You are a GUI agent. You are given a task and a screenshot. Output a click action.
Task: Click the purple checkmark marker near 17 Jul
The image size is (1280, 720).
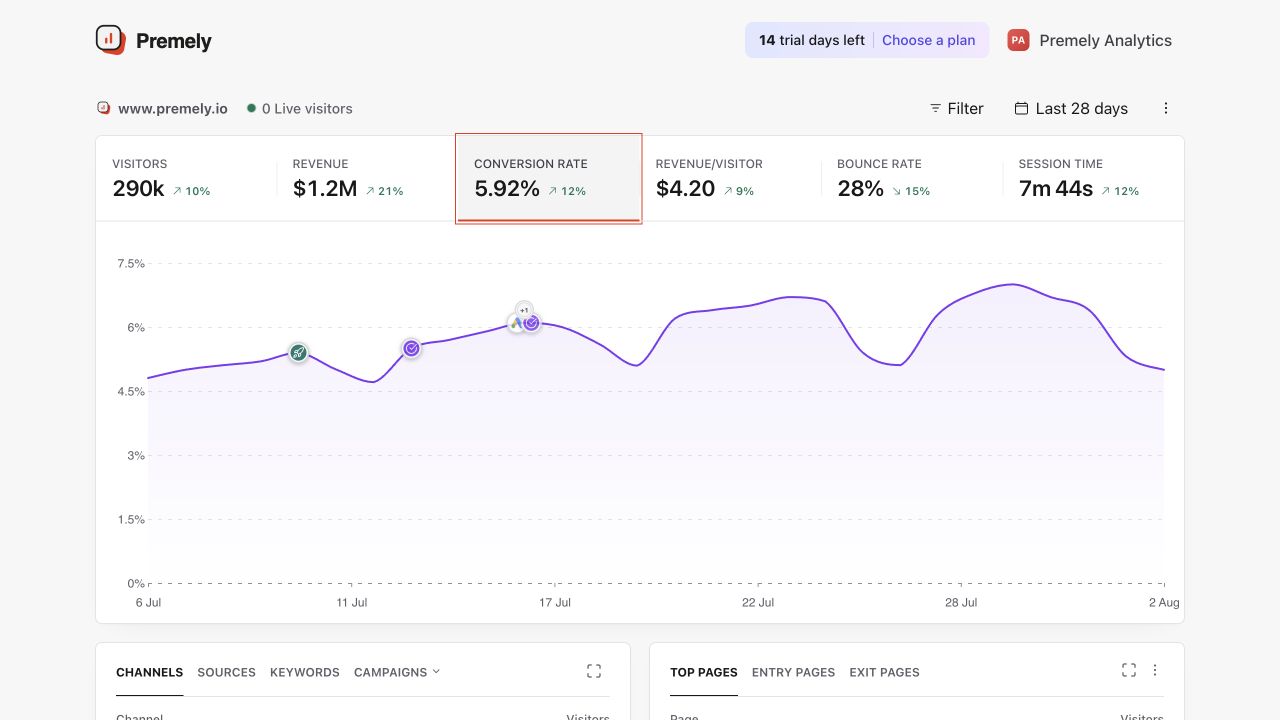[x=532, y=322]
